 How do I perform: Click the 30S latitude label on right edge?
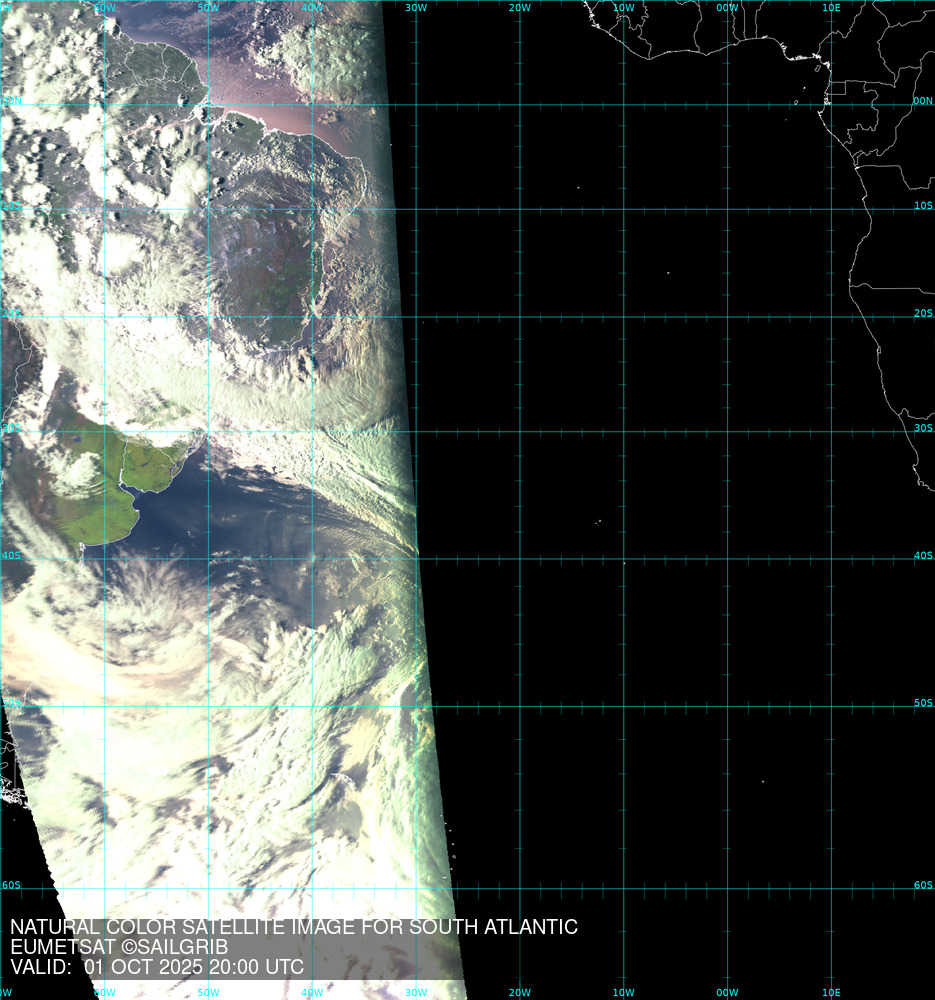922,428
